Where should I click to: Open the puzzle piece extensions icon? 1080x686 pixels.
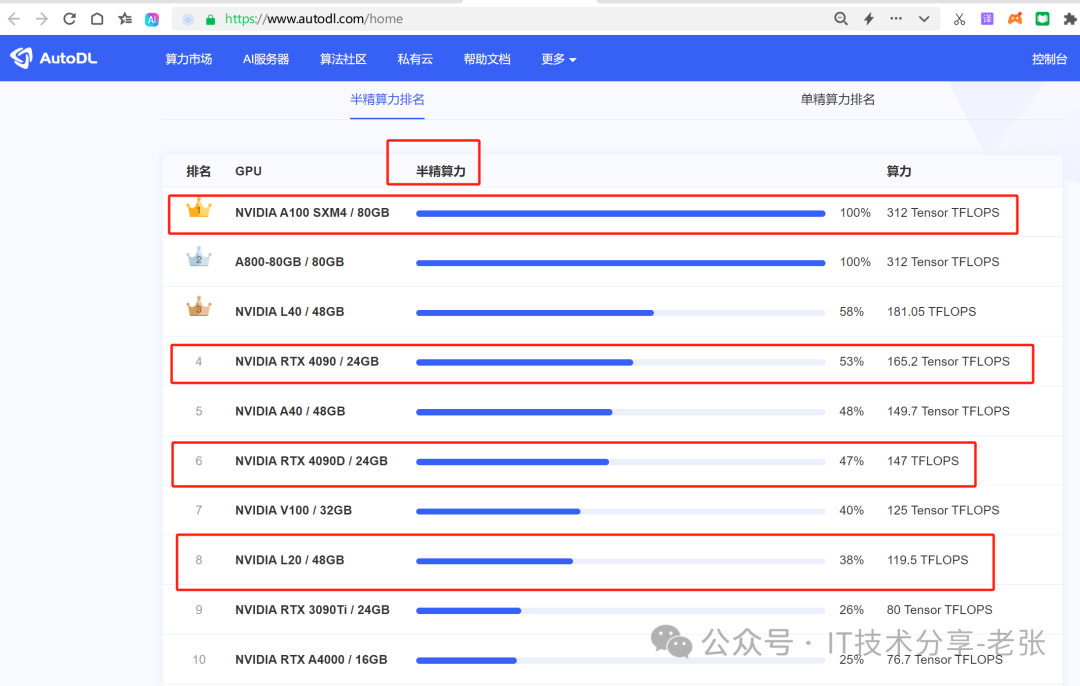point(1070,19)
